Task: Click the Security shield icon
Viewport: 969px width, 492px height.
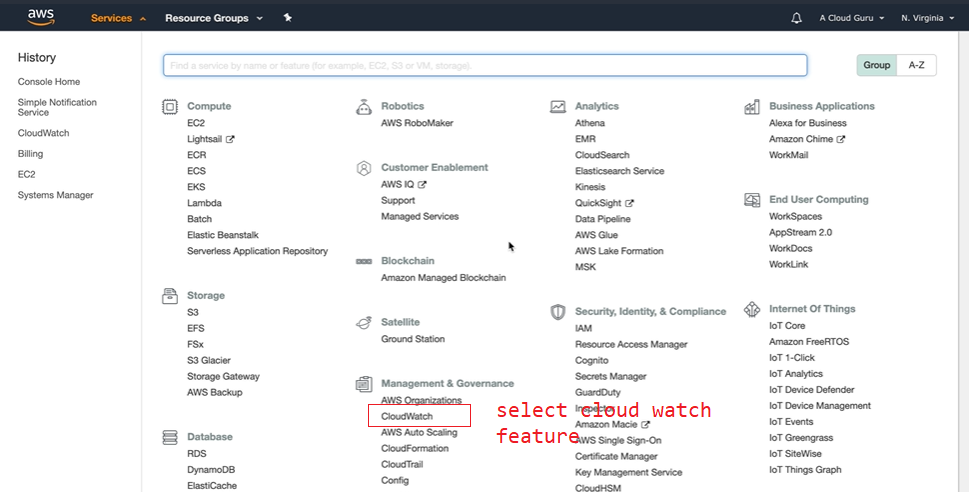Action: pyautogui.click(x=558, y=312)
